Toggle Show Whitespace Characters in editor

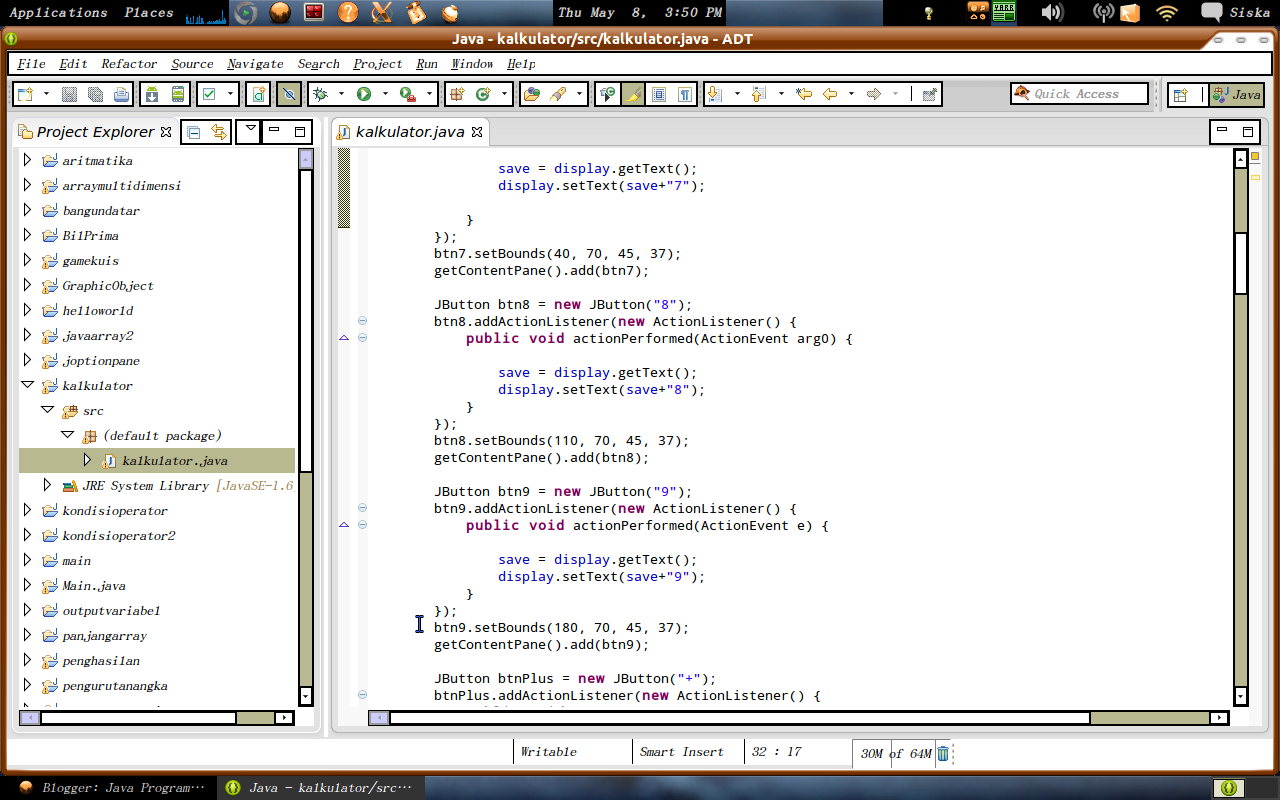(686, 93)
